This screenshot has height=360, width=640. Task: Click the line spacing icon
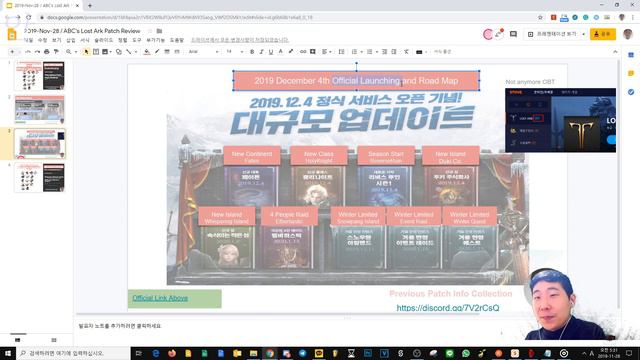point(341,52)
